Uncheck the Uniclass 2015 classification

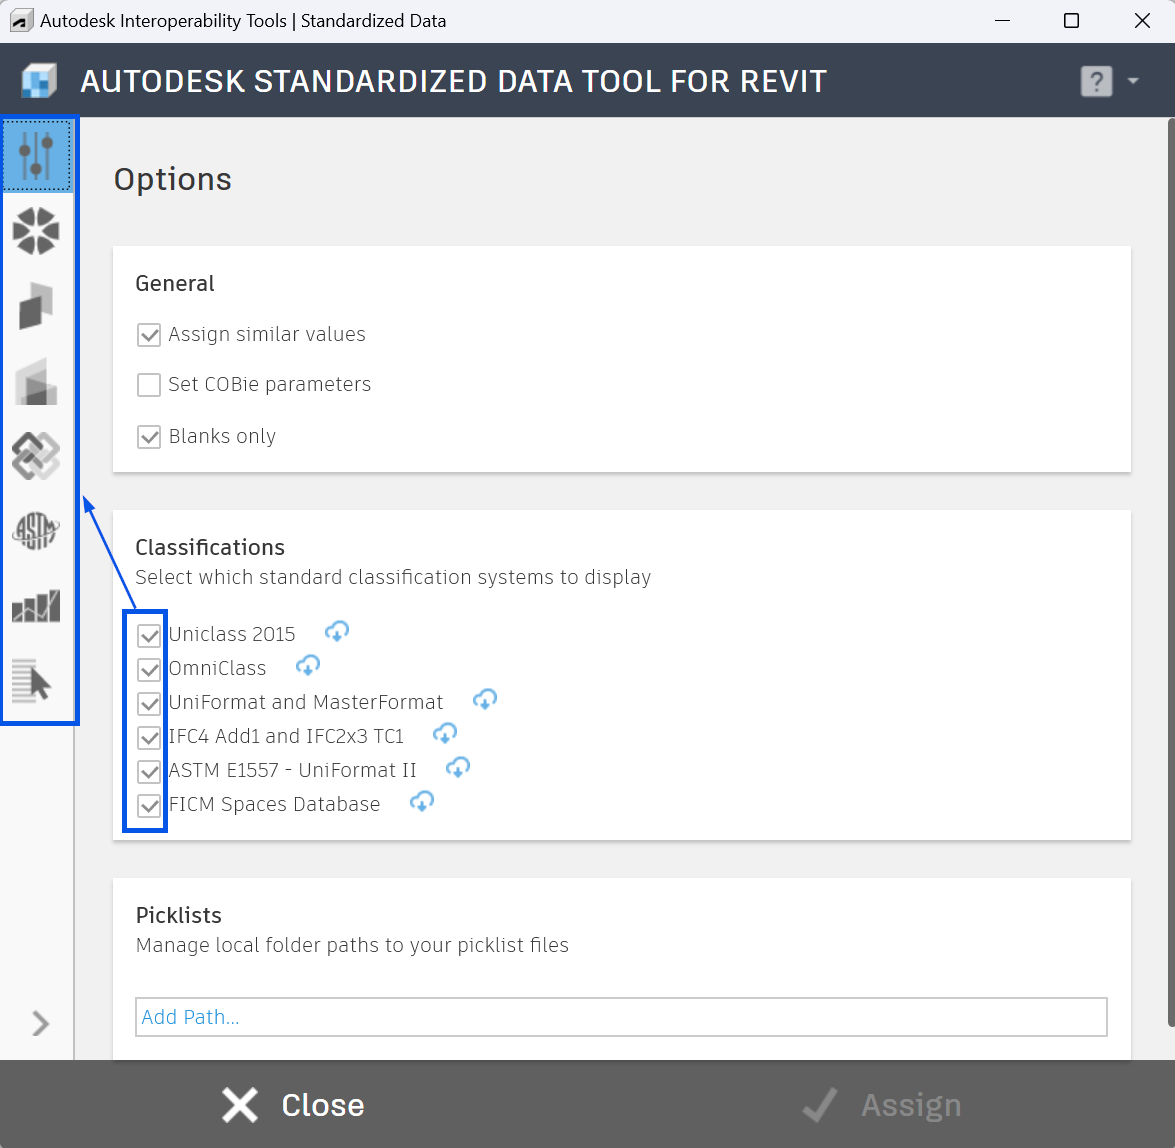(x=149, y=635)
